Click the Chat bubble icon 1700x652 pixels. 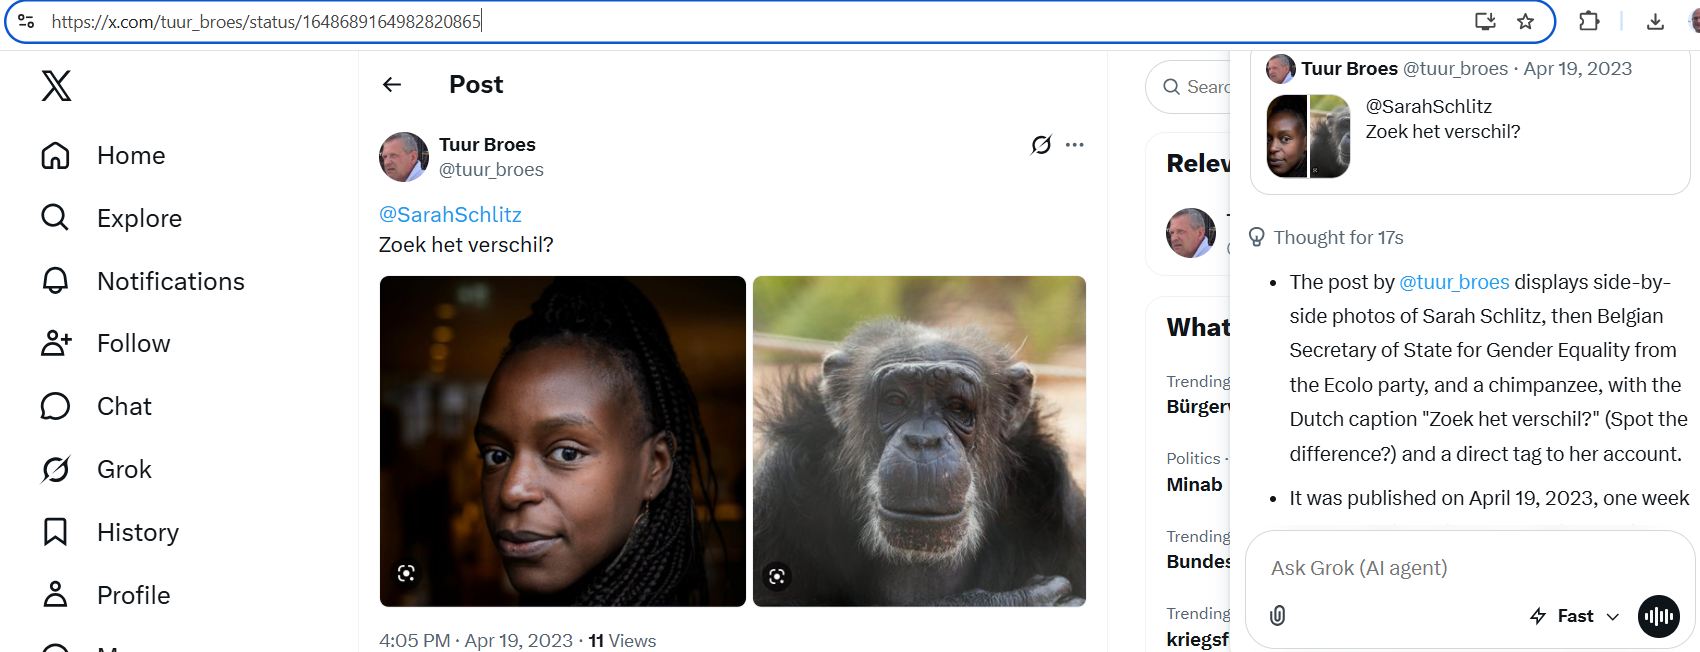[55, 406]
